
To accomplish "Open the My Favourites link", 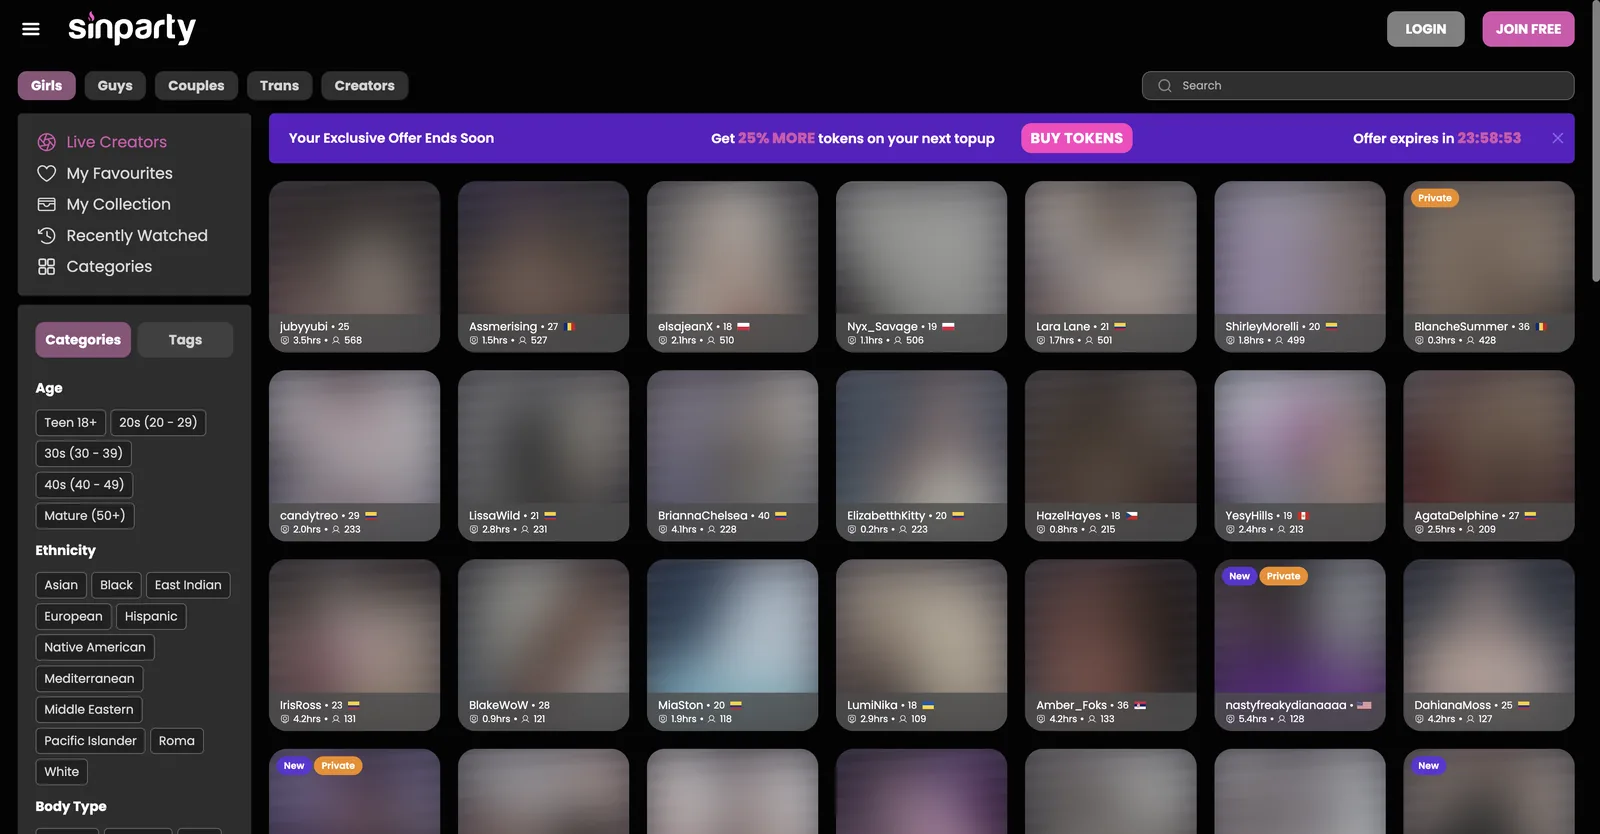I will (x=120, y=173).
